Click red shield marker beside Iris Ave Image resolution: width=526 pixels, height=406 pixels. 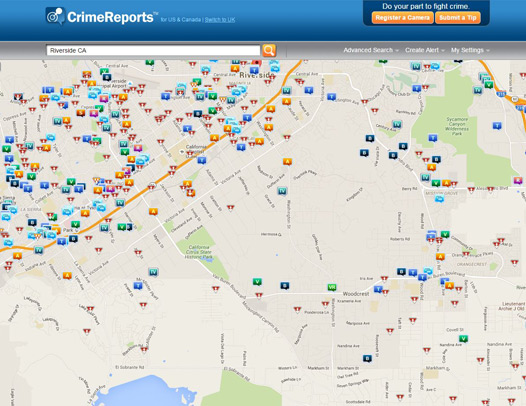(x=384, y=278)
